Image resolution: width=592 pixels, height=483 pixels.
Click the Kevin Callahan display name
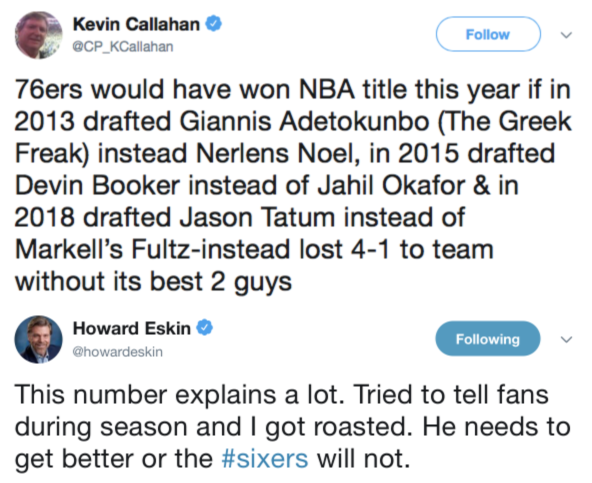click(x=136, y=25)
